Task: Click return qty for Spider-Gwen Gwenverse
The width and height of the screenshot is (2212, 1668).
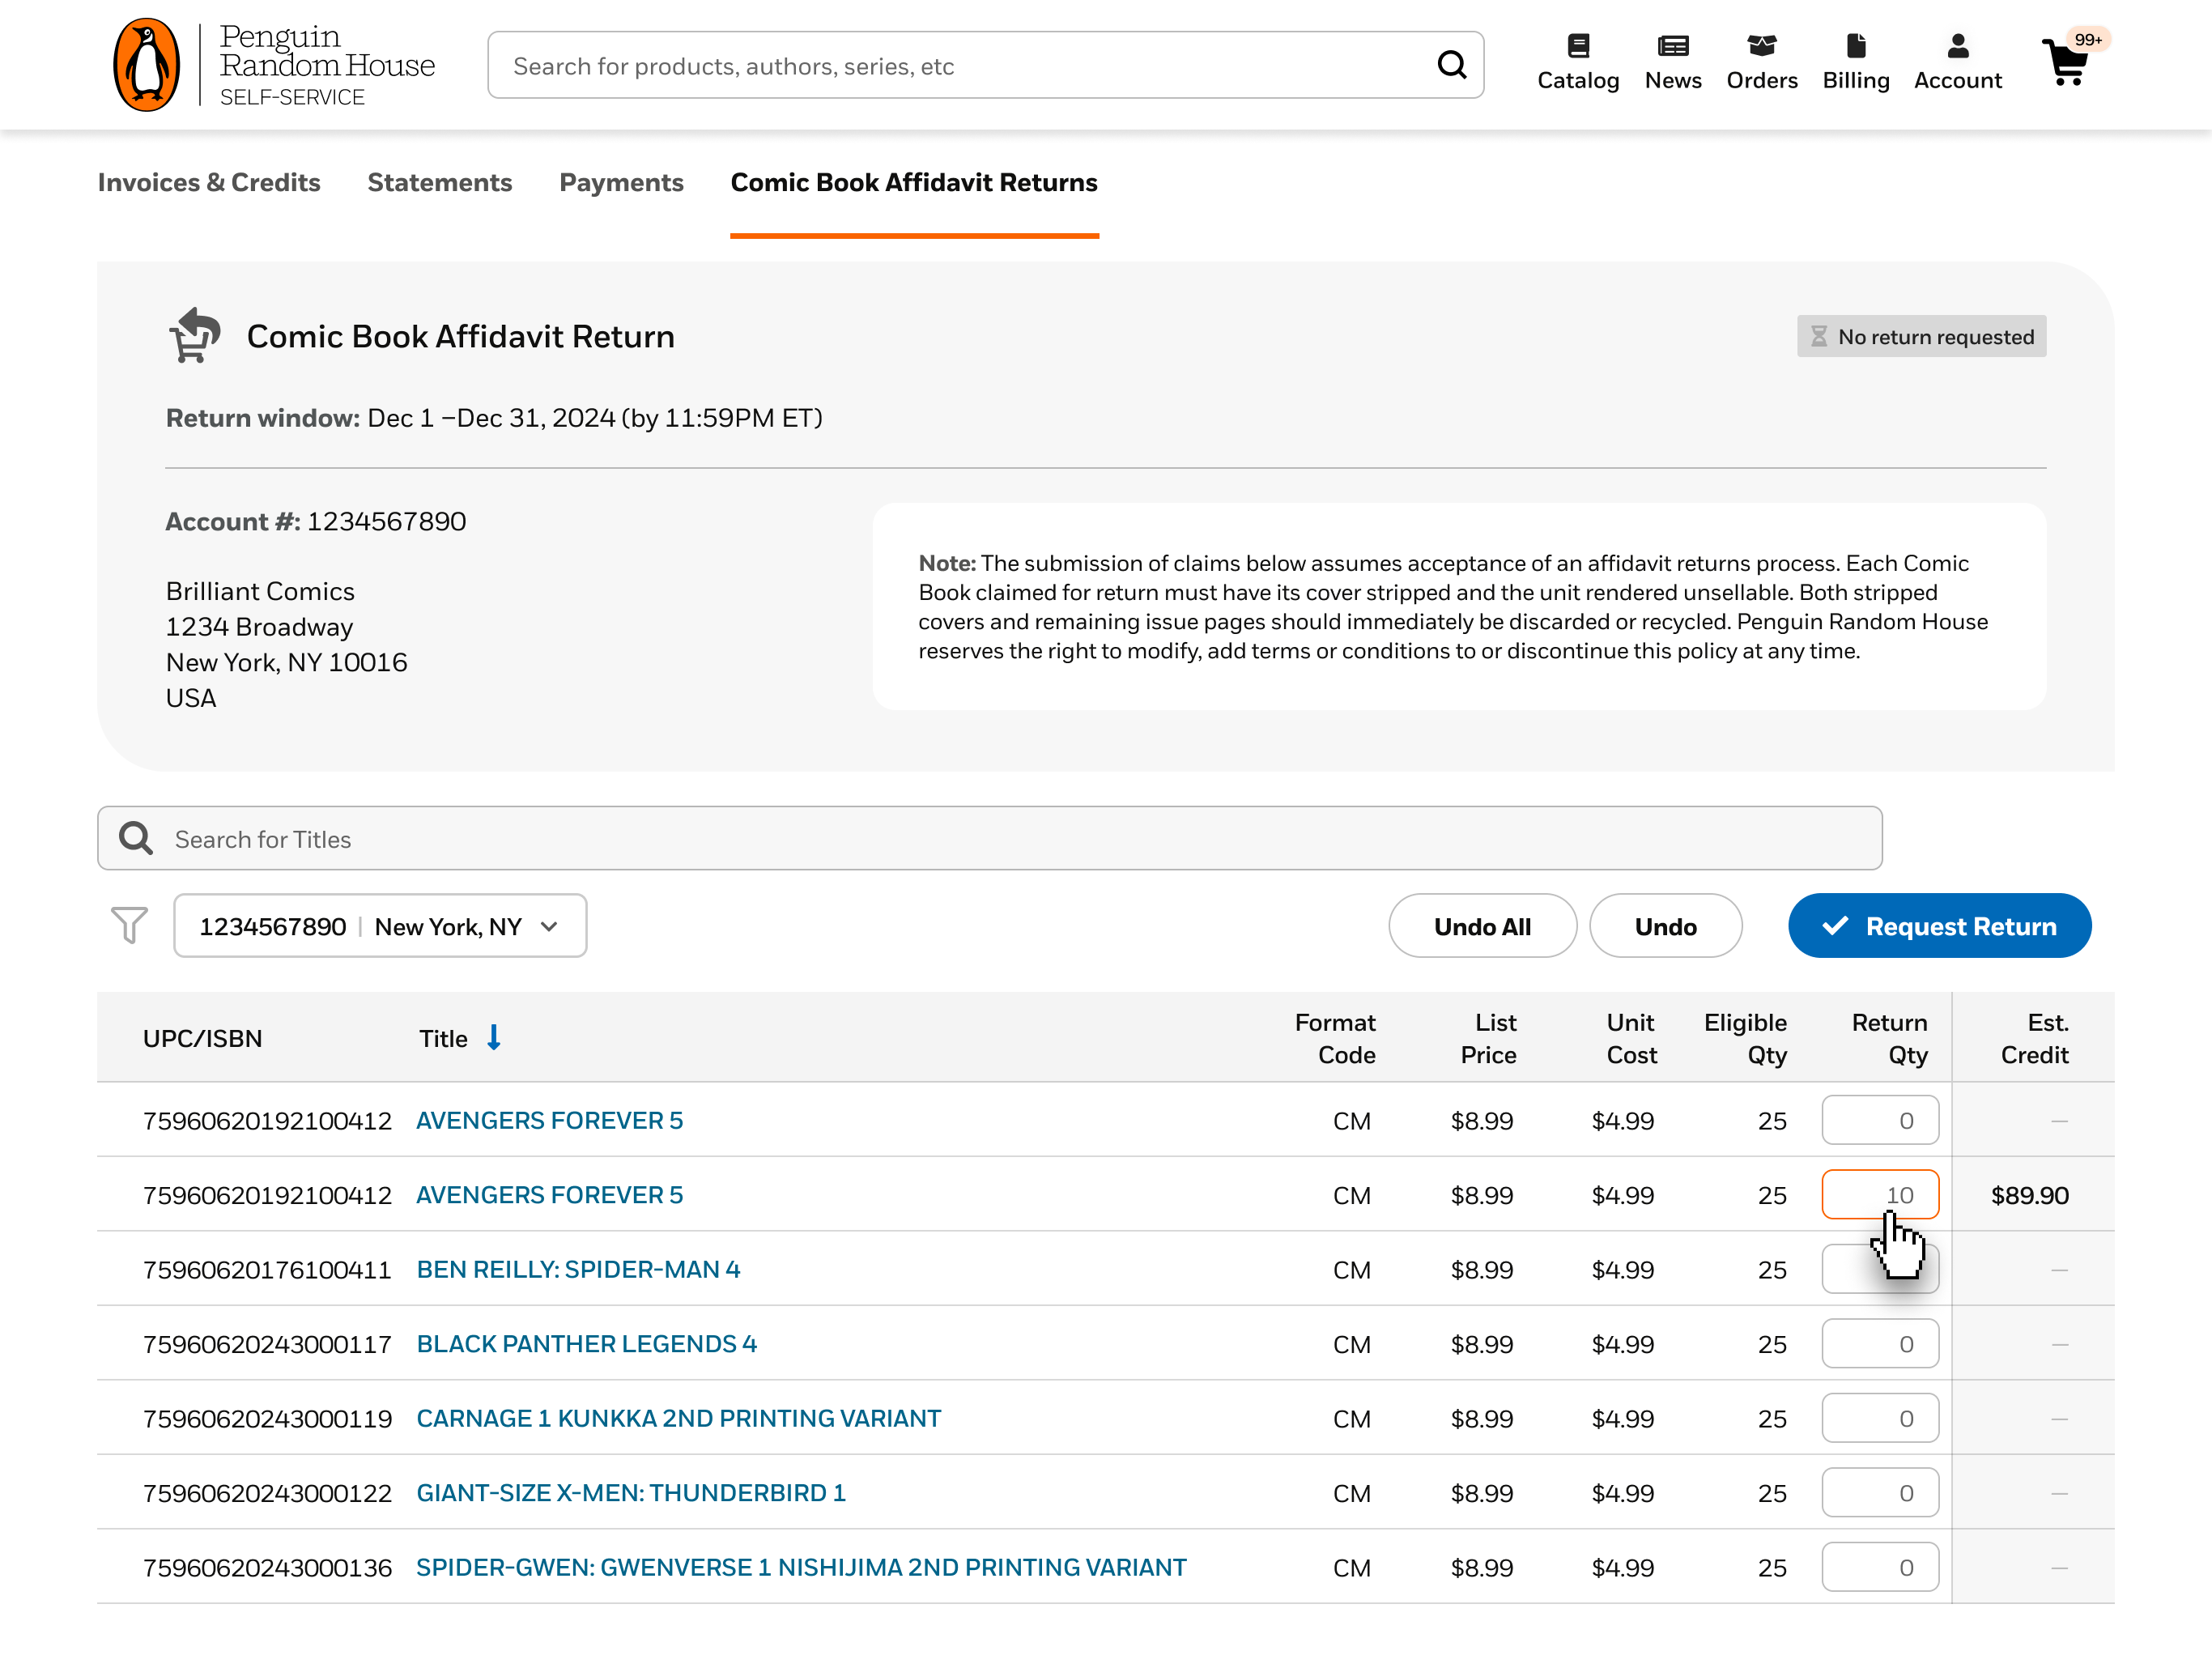Action: (x=1880, y=1567)
